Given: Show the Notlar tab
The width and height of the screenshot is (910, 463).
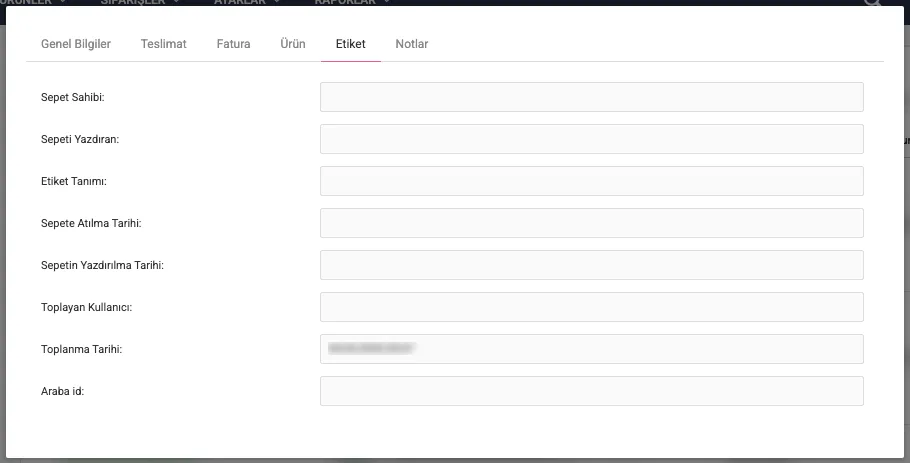Looking at the screenshot, I should 412,44.
